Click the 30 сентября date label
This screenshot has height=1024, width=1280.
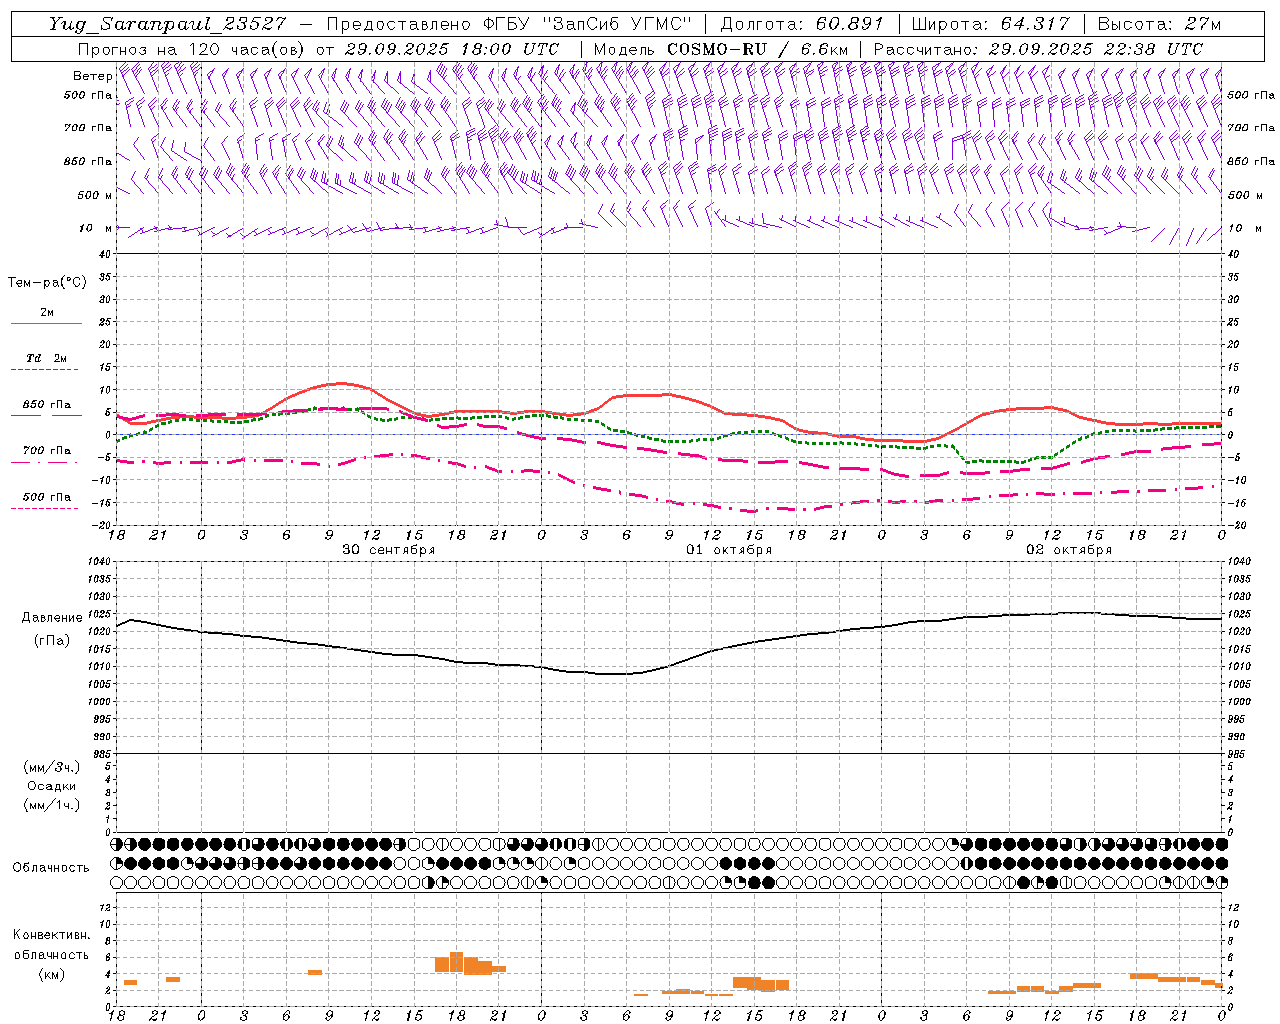tap(388, 550)
